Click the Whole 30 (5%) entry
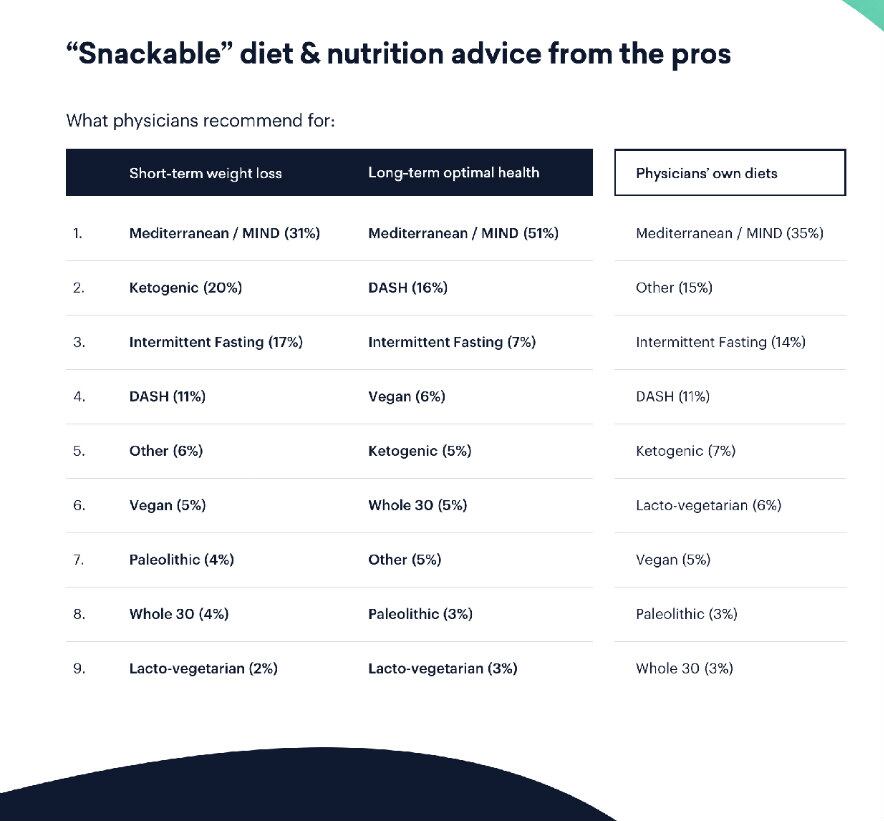 [417, 505]
